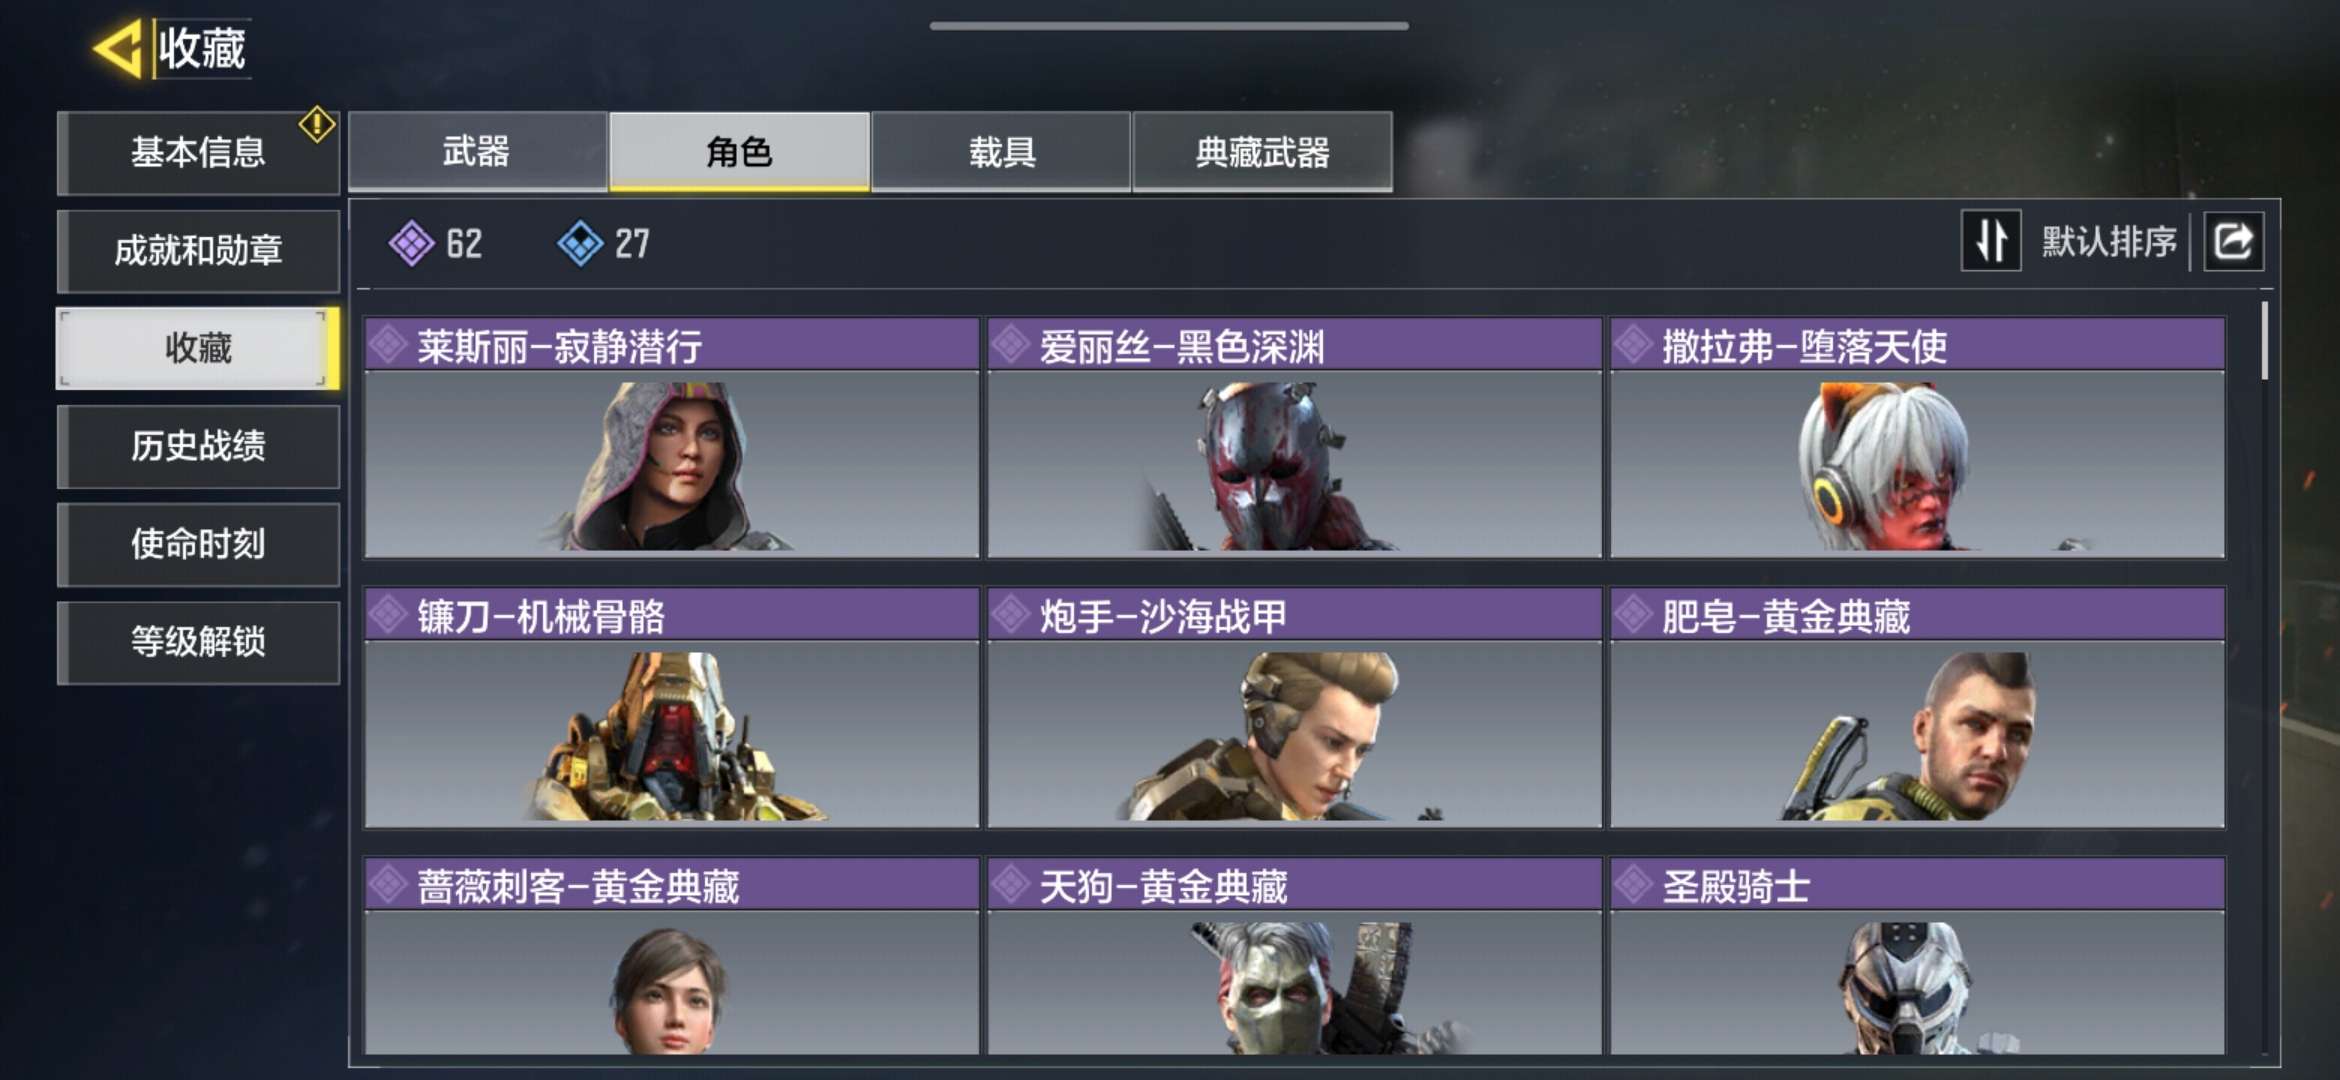Open 基本信息 in the sidebar
This screenshot has height=1080, width=2340.
click(x=198, y=152)
